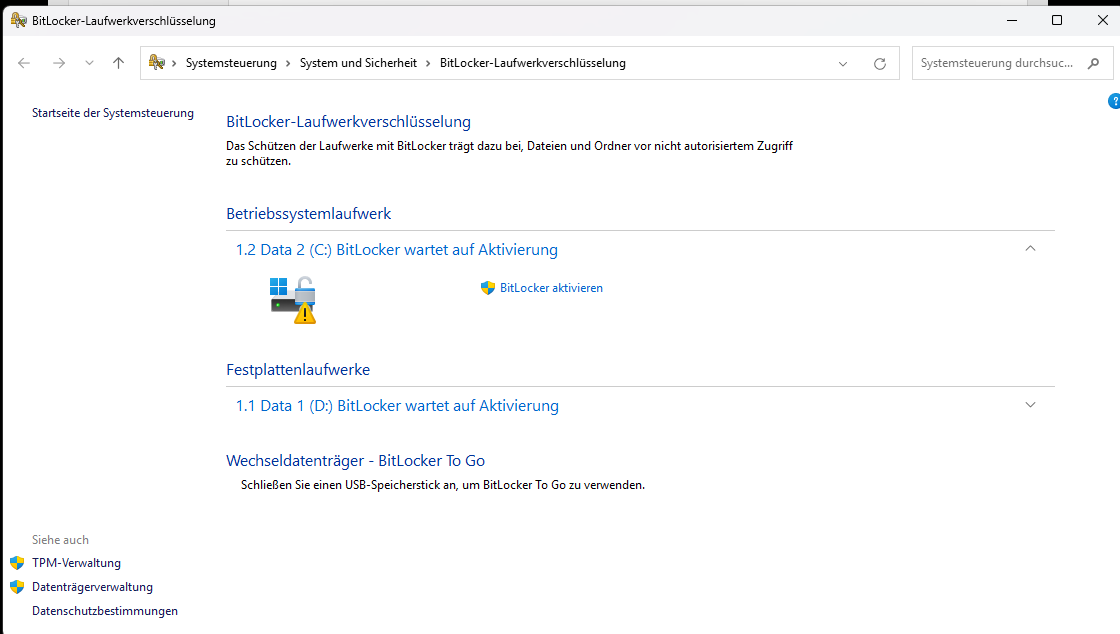Click BitLocker aktivieren link
The image size is (1120, 634).
click(x=551, y=288)
